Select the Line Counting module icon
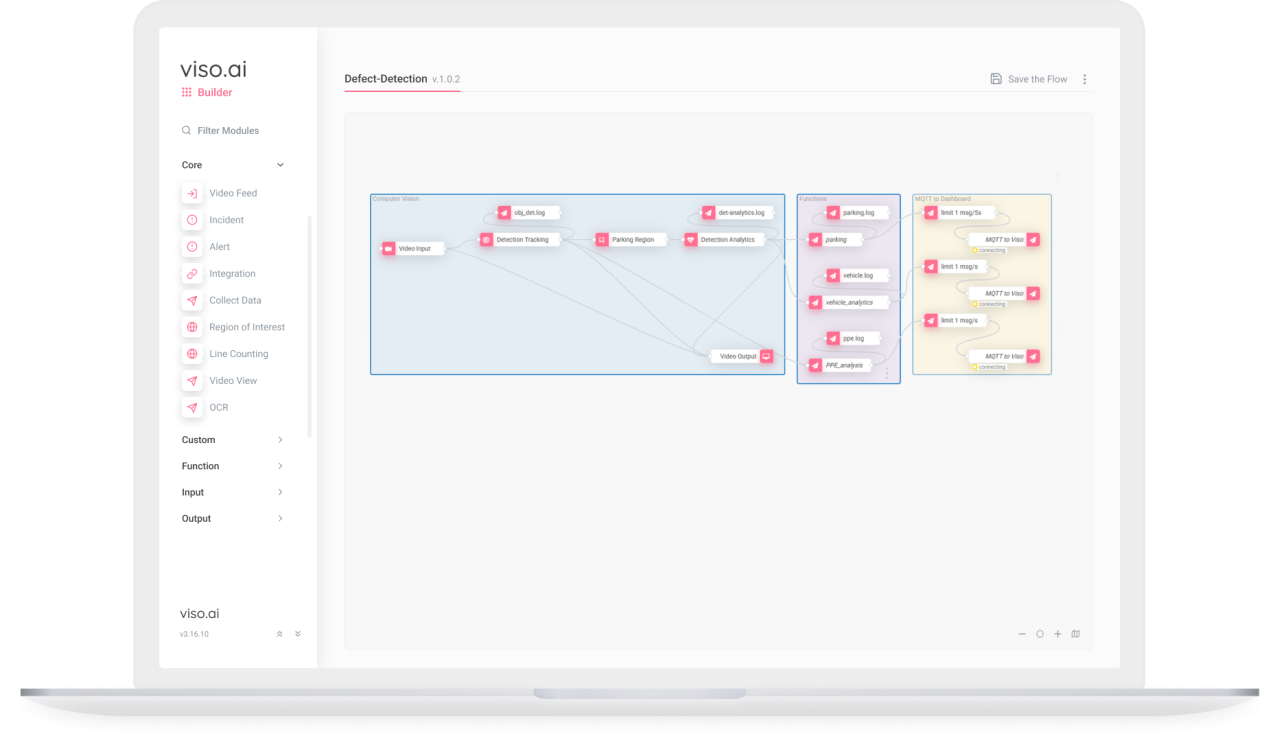 pyautogui.click(x=192, y=354)
